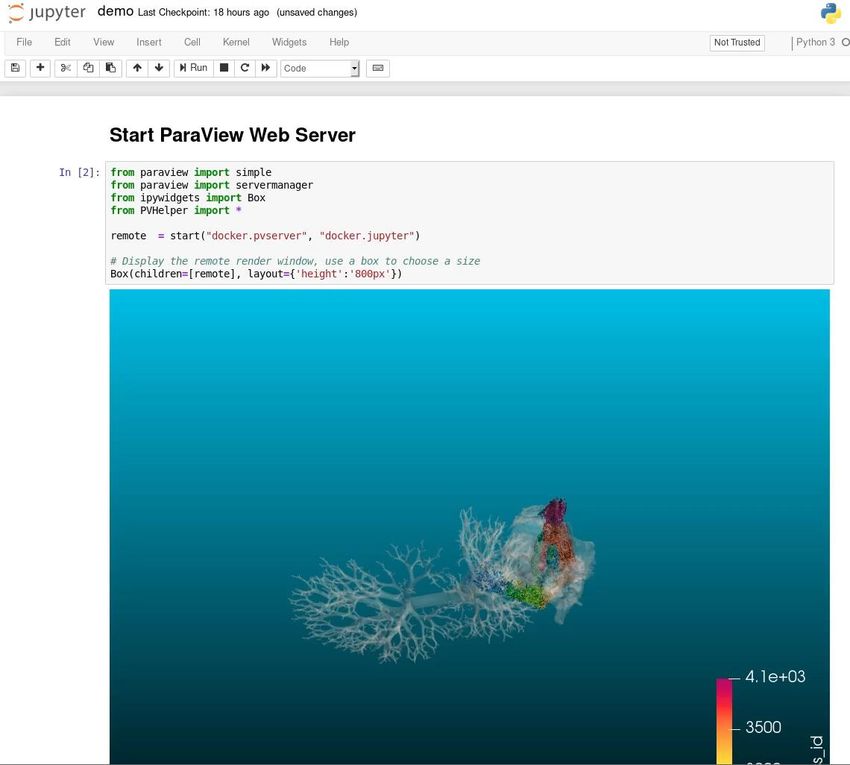Screen dimensions: 850x765
Task: Paste cells below
Action: click(111, 68)
